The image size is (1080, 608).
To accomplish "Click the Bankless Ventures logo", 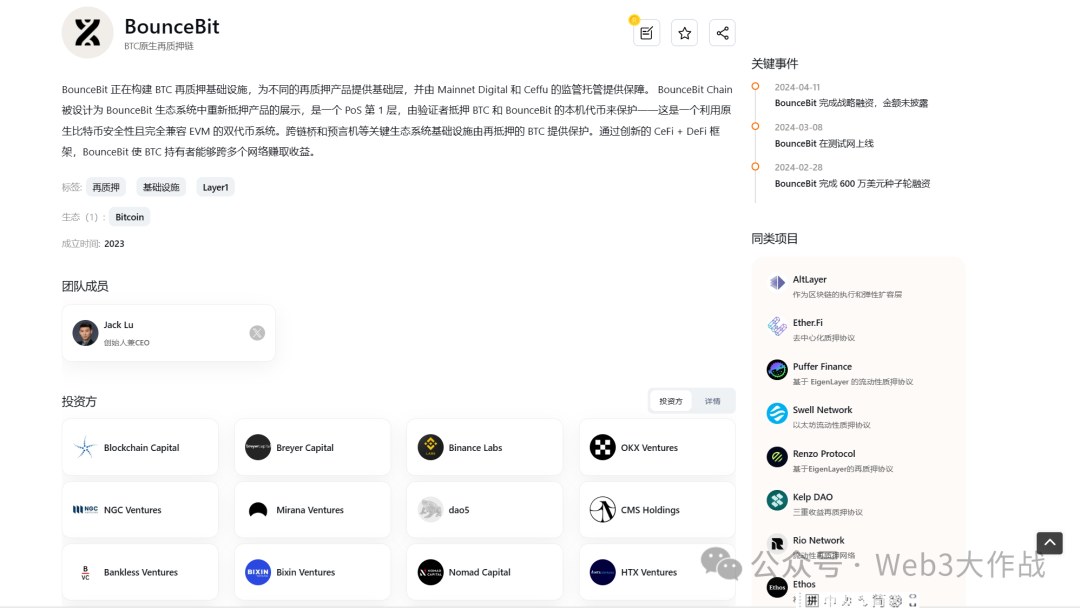I will (x=85, y=572).
